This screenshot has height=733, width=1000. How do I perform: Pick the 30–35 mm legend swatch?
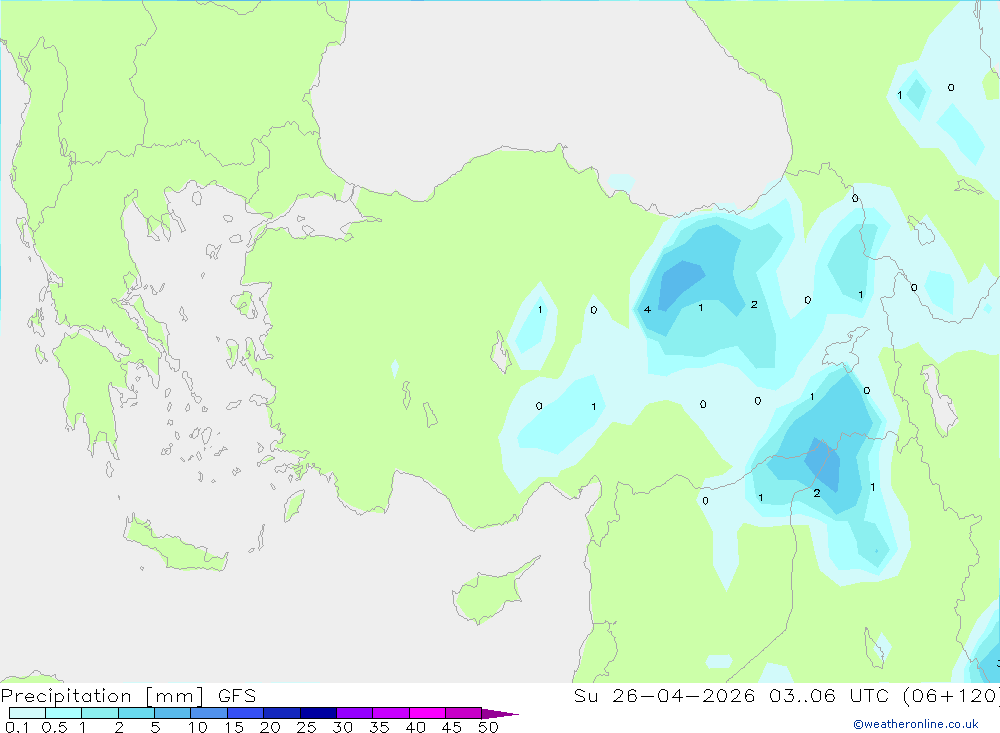(355, 713)
